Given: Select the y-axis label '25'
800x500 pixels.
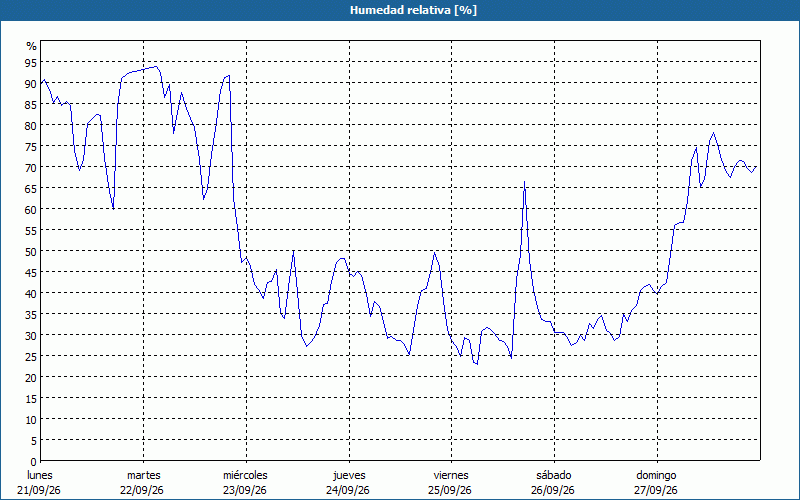Looking at the screenshot, I should pos(31,357).
